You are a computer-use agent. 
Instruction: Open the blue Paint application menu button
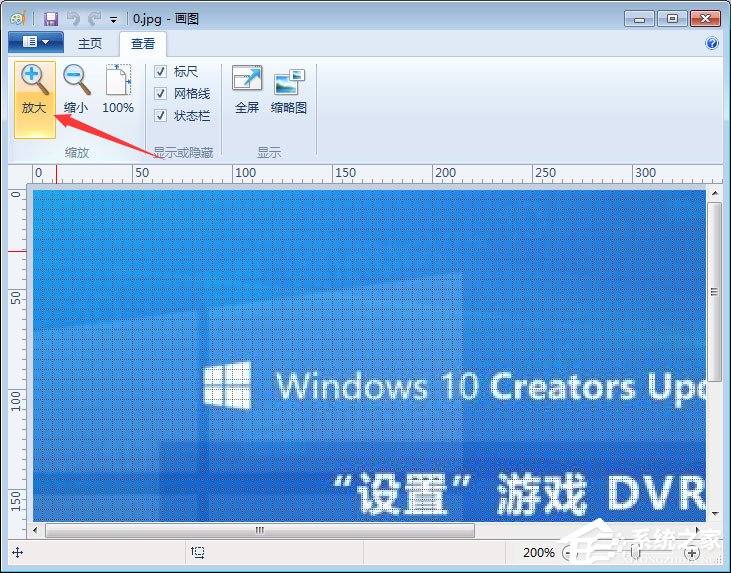pyautogui.click(x=35, y=42)
